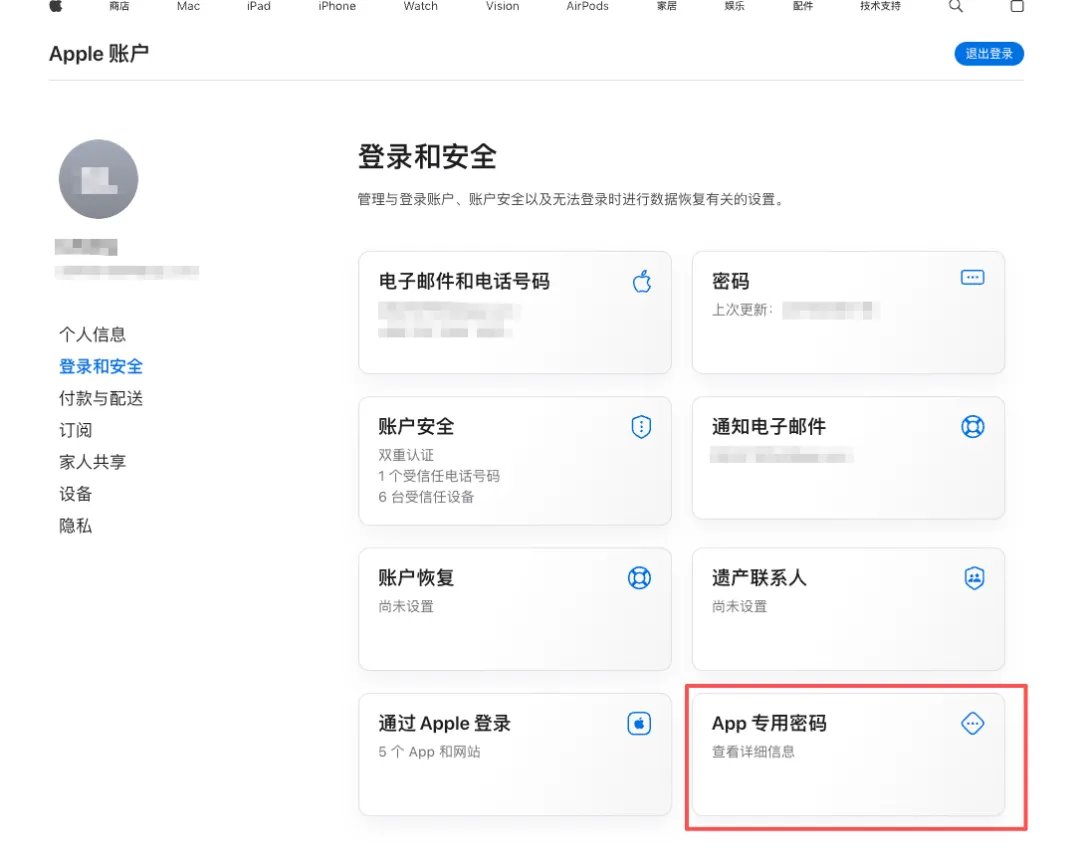Open the shopping bag icon
Image resolution: width=1080 pixels, height=866 pixels.
(1017, 6)
